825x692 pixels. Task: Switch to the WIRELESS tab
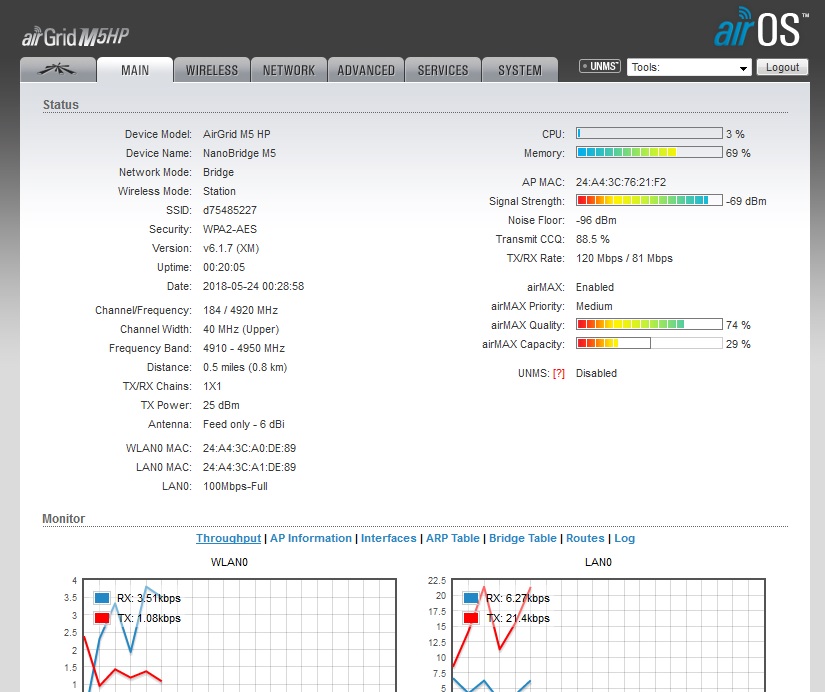(212, 70)
